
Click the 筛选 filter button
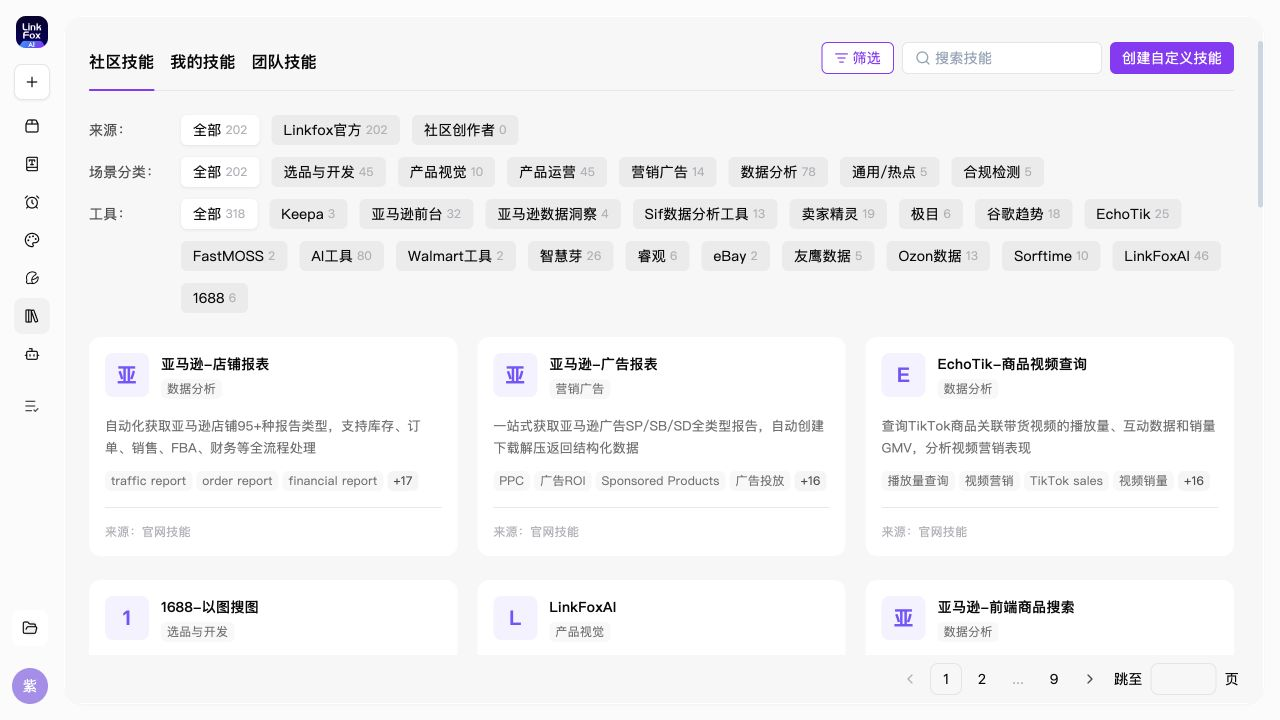click(858, 58)
